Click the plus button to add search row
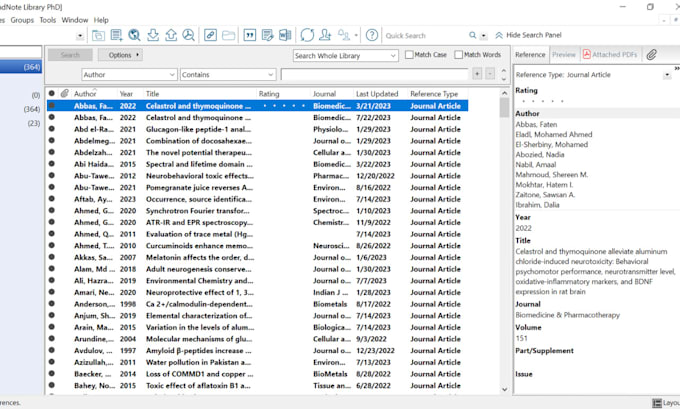Screen dimensions: 680x409 coord(477,74)
